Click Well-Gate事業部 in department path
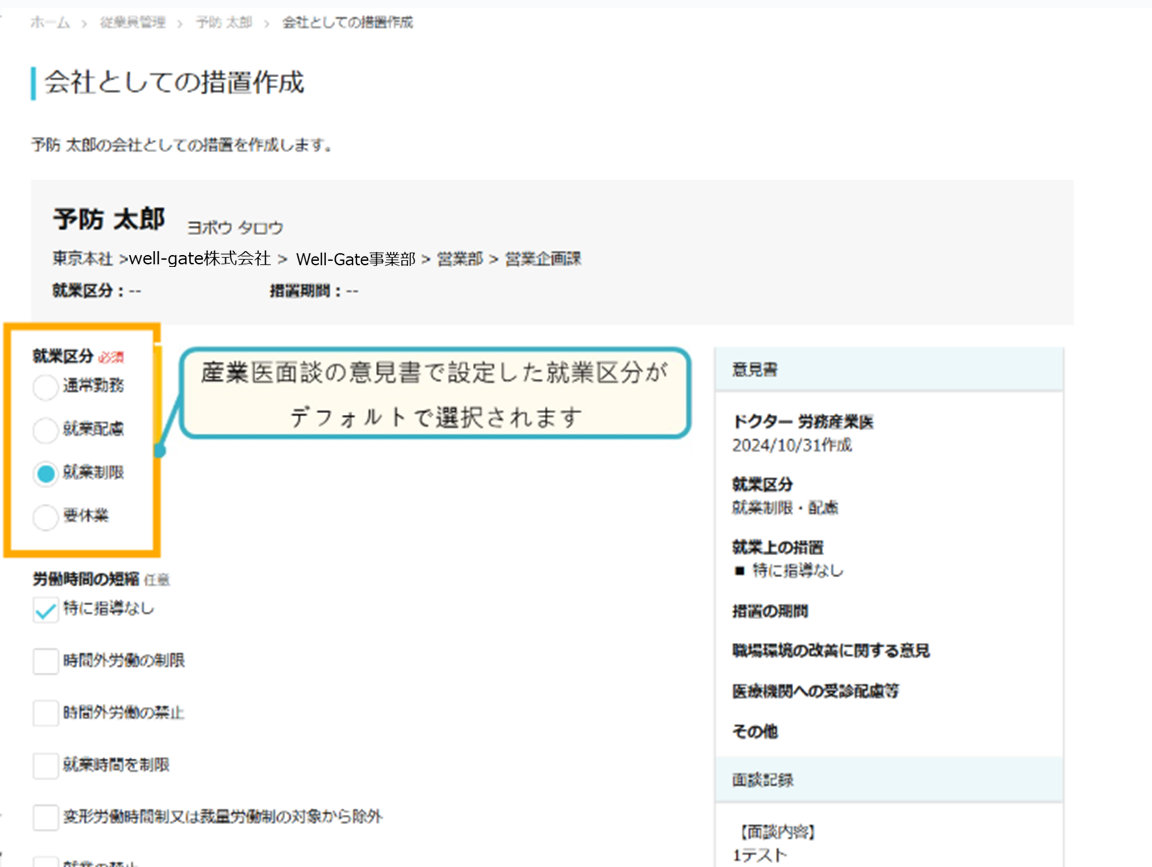The image size is (1152, 867). pos(356,259)
